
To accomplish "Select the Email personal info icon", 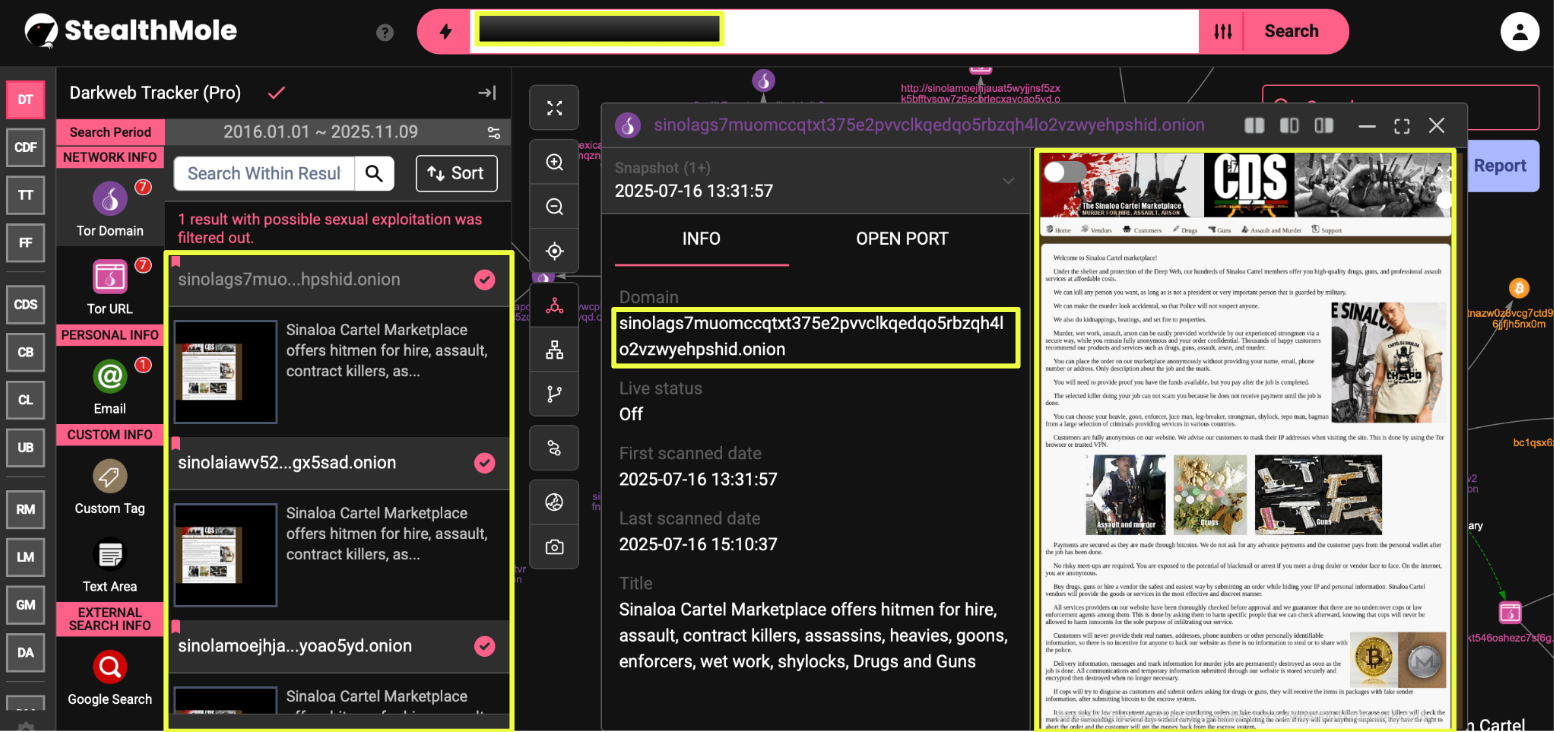I will click(x=110, y=377).
